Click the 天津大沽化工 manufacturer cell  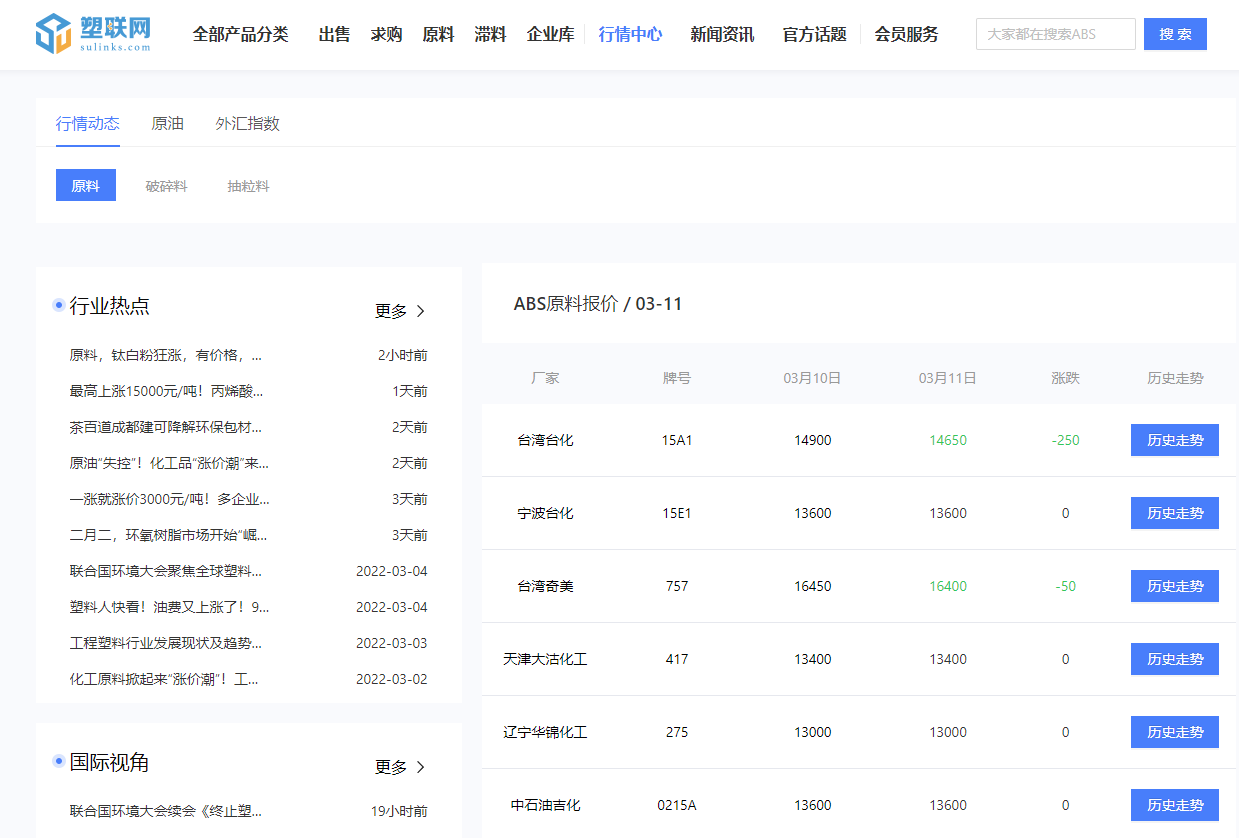pos(545,659)
